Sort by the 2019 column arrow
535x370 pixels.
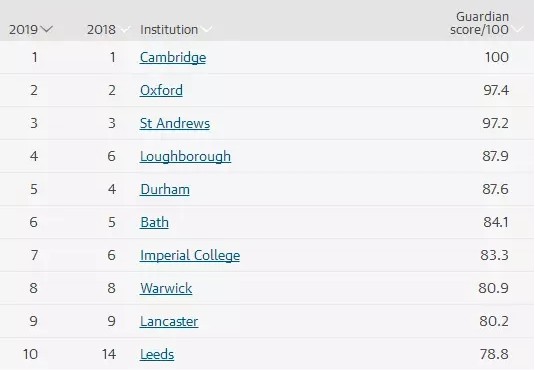(x=46, y=29)
